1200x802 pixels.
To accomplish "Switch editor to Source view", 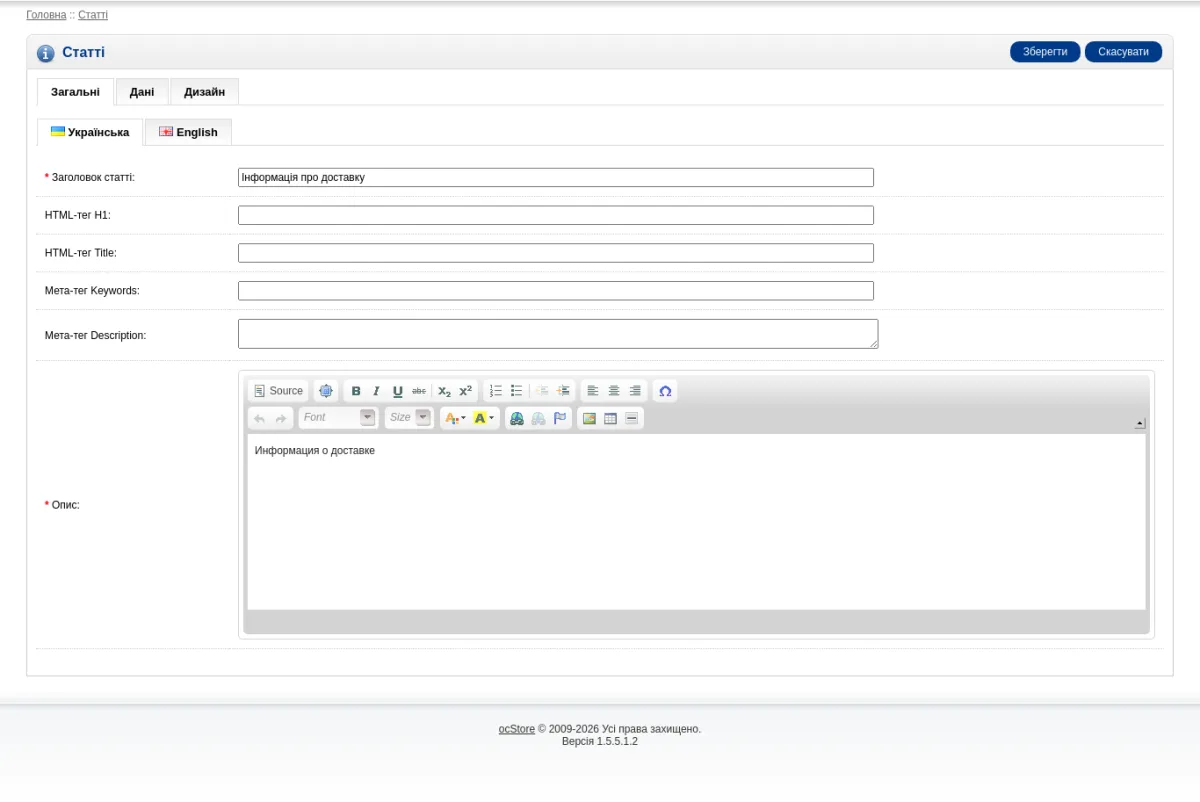I will click(278, 391).
